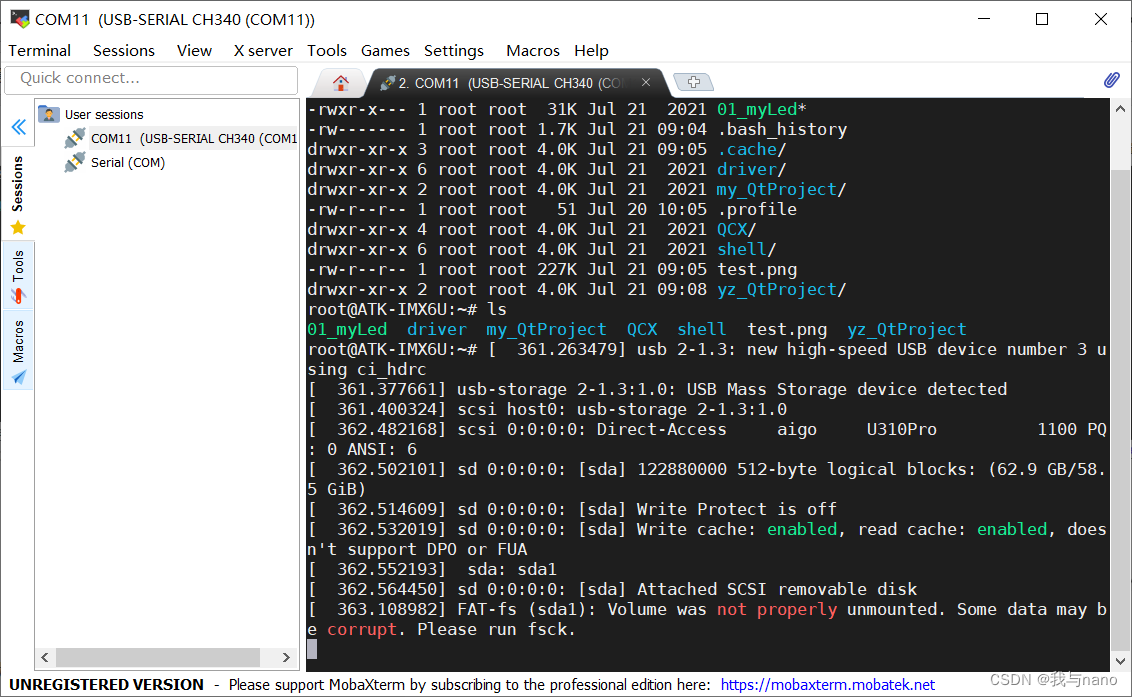
Task: Open the Terminal menu
Action: 39,50
